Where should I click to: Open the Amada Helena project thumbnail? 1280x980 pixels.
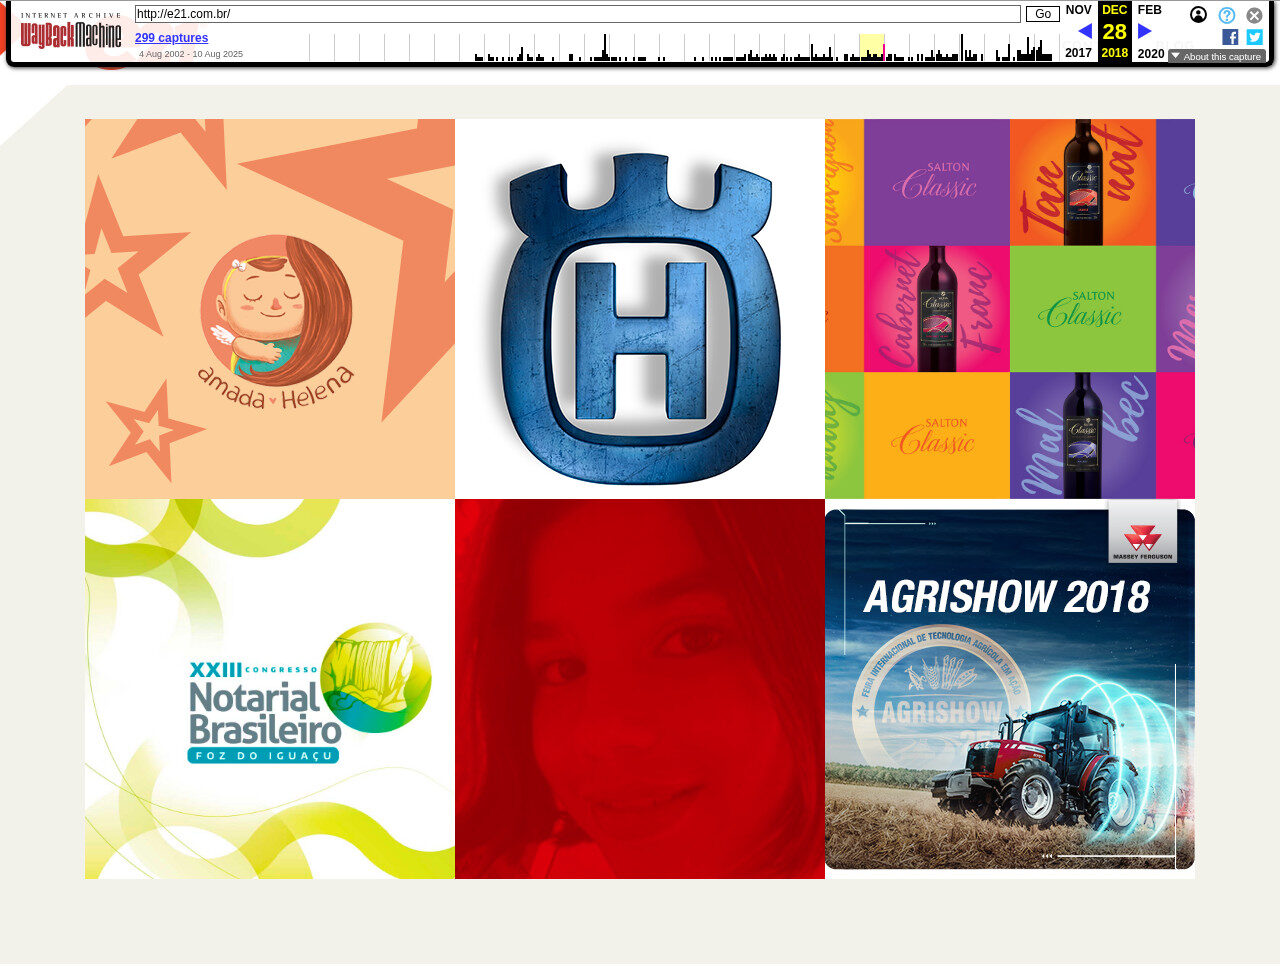[x=270, y=309]
